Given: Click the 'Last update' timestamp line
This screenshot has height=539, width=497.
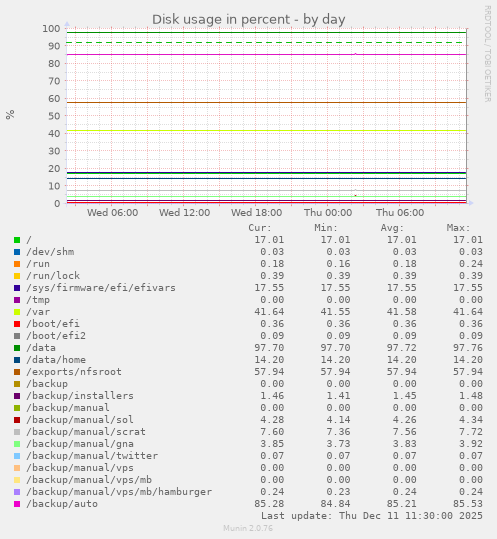Looking at the screenshot, I should point(372,516).
